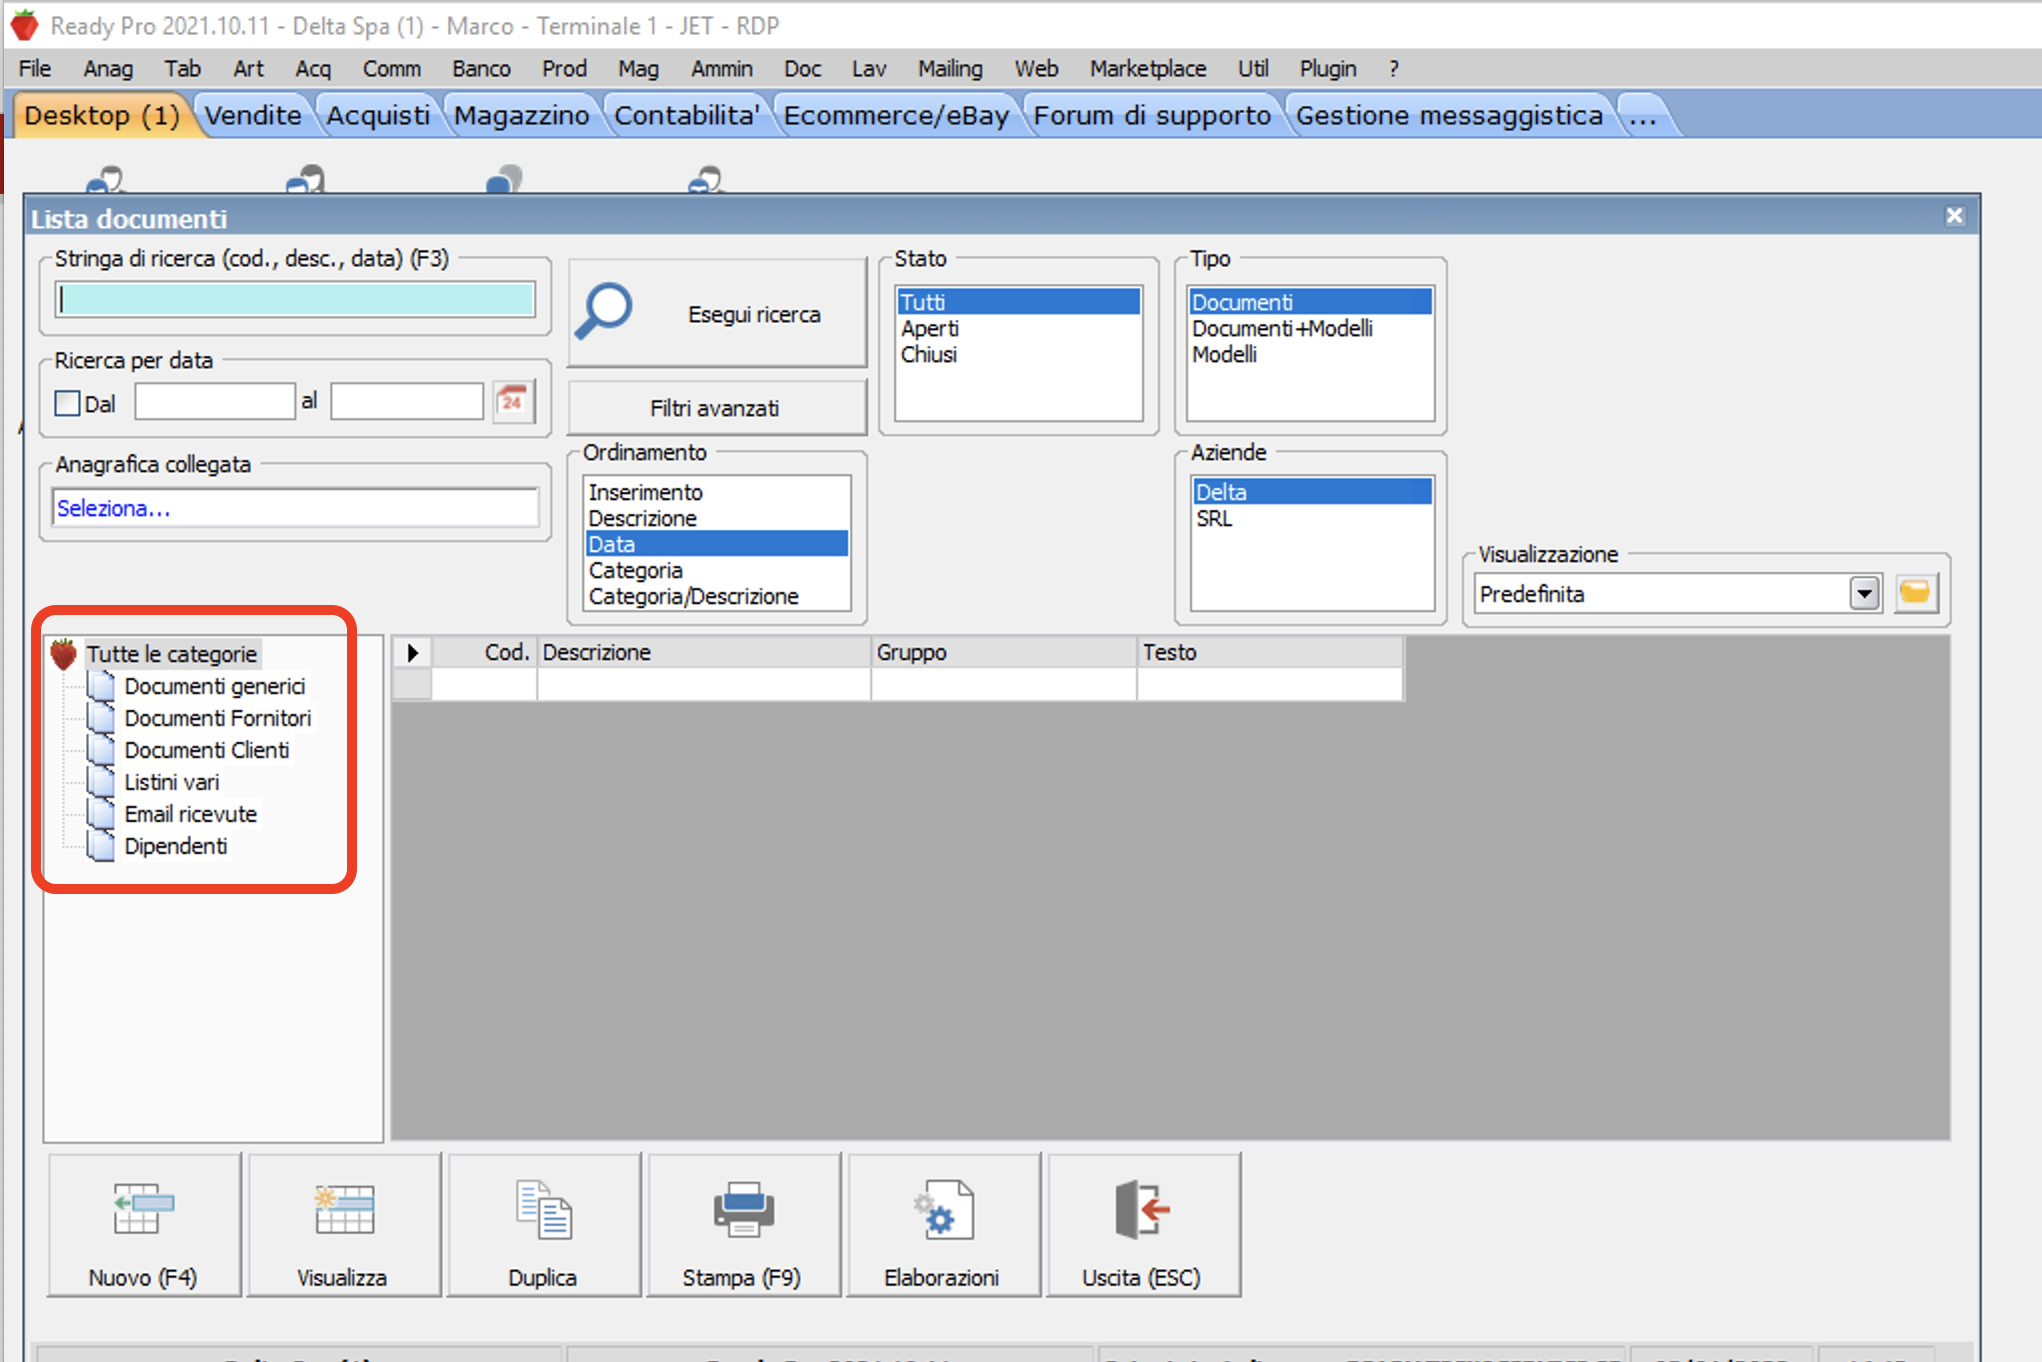The width and height of the screenshot is (2042, 1362).
Task: Select Categoria/Descrizione in Ordinamento list
Action: [x=717, y=596]
